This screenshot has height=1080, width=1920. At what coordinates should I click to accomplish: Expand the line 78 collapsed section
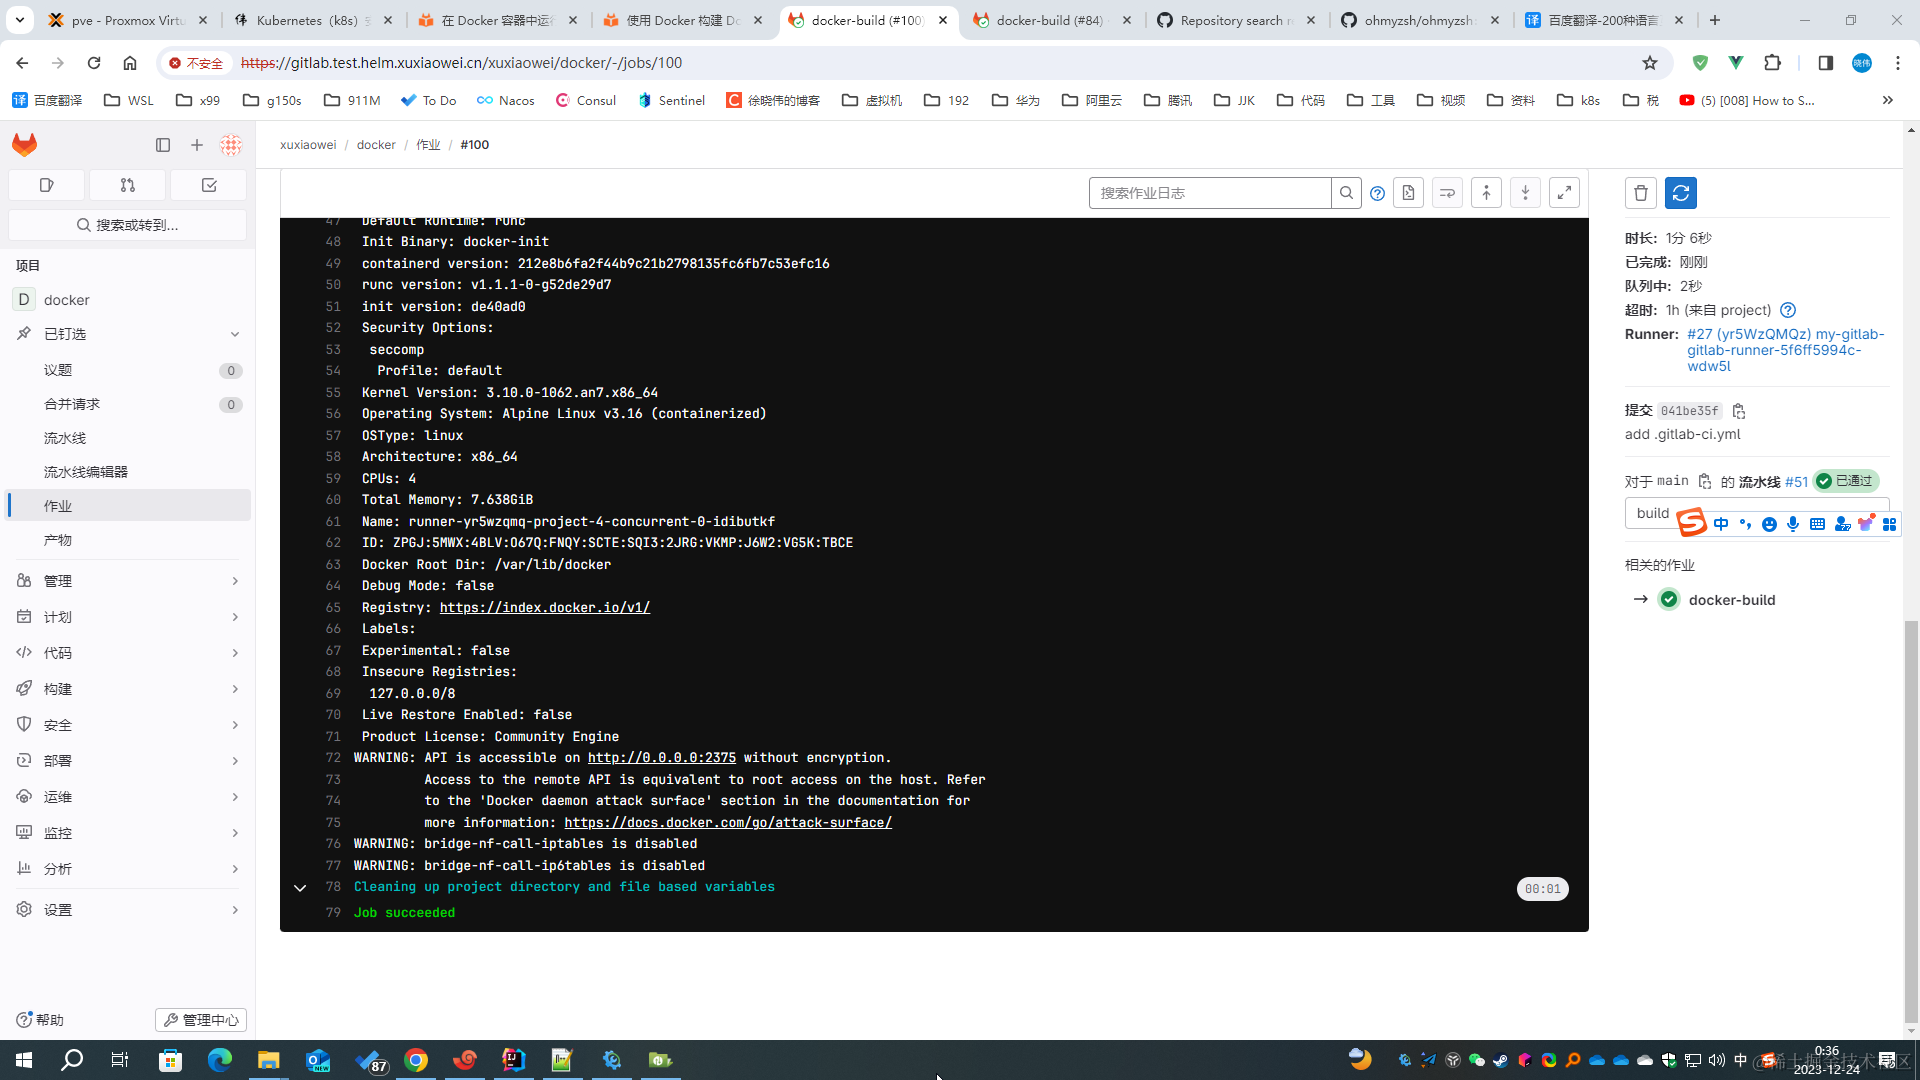(x=299, y=887)
